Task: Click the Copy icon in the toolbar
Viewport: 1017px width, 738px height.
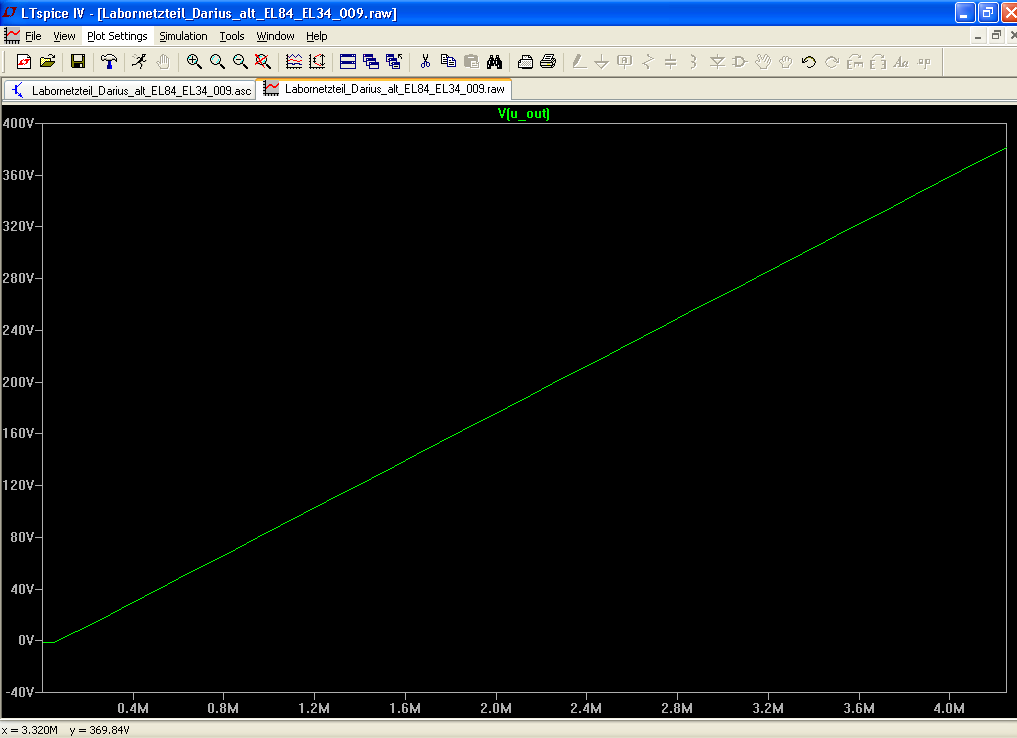Action: click(448, 62)
